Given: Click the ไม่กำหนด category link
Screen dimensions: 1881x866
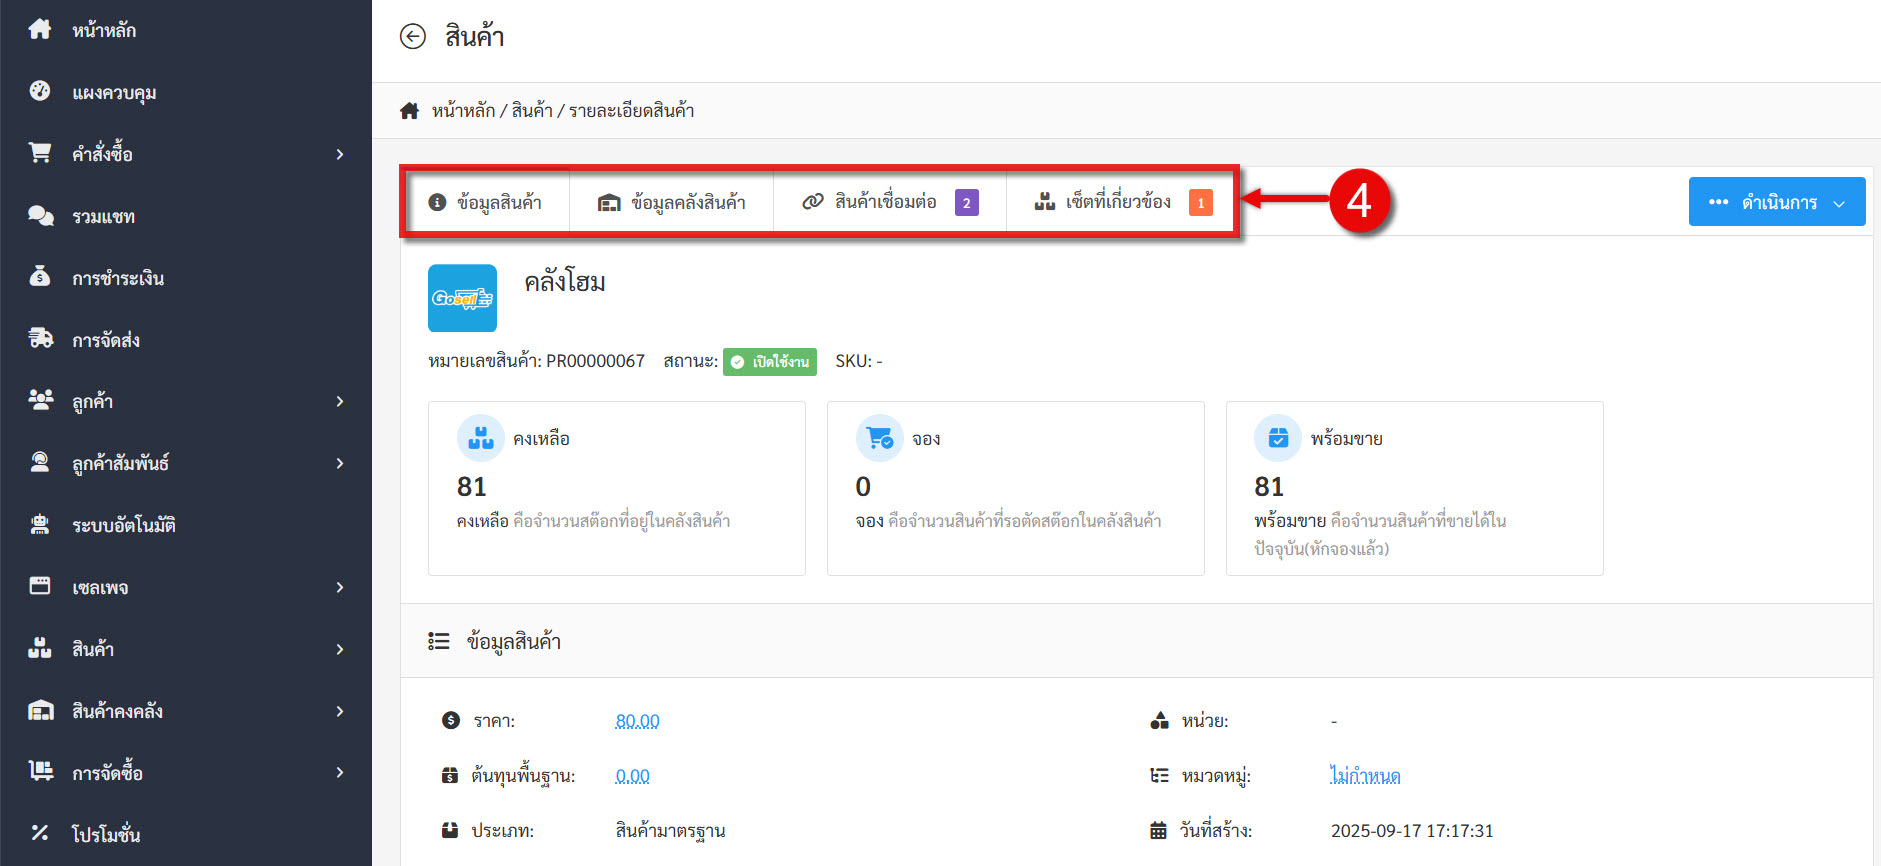Looking at the screenshot, I should [1364, 776].
